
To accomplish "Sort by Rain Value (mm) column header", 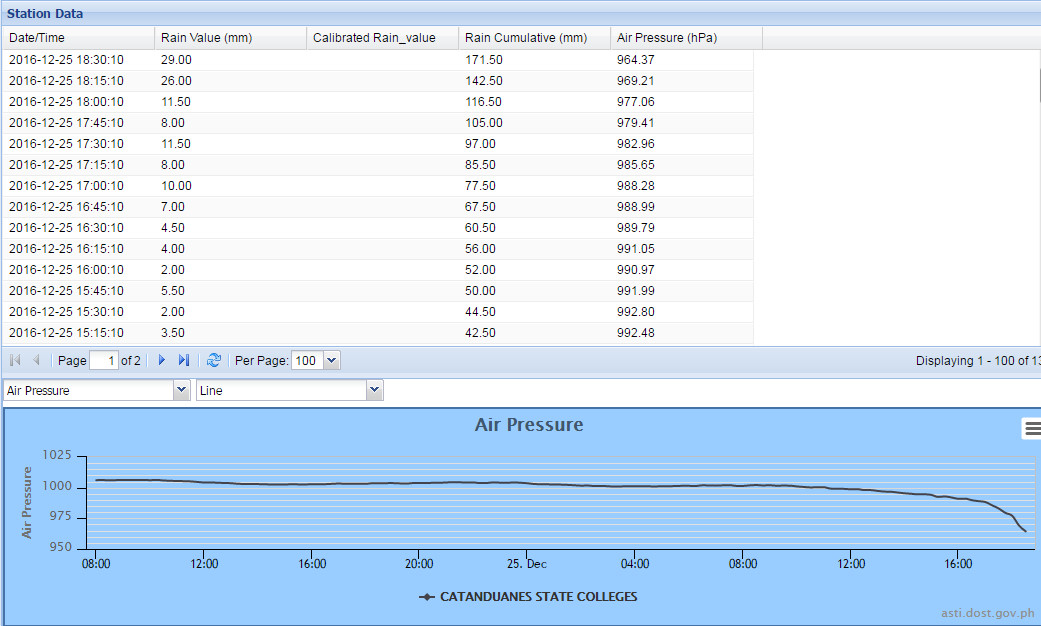I will (230, 38).
